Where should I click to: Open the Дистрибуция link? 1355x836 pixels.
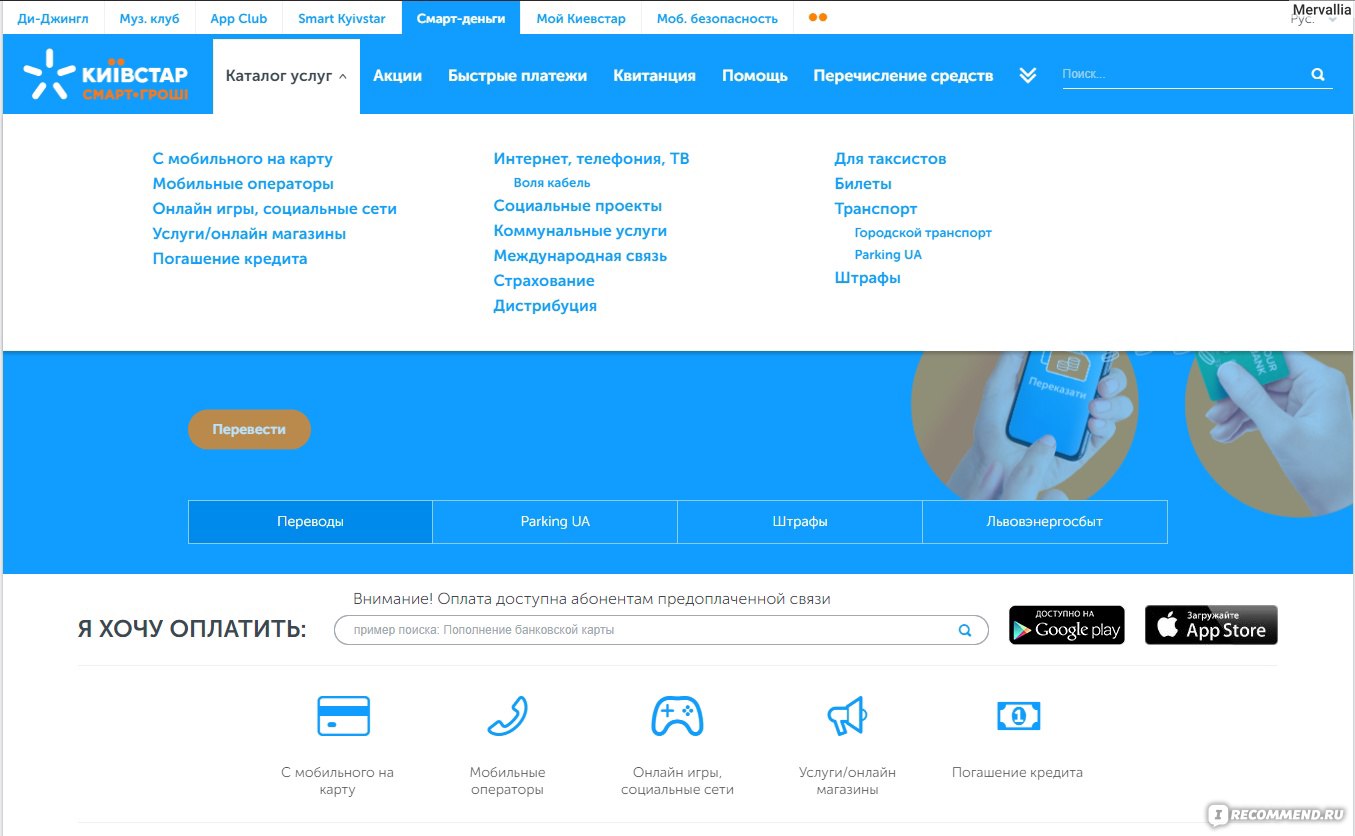(x=545, y=306)
